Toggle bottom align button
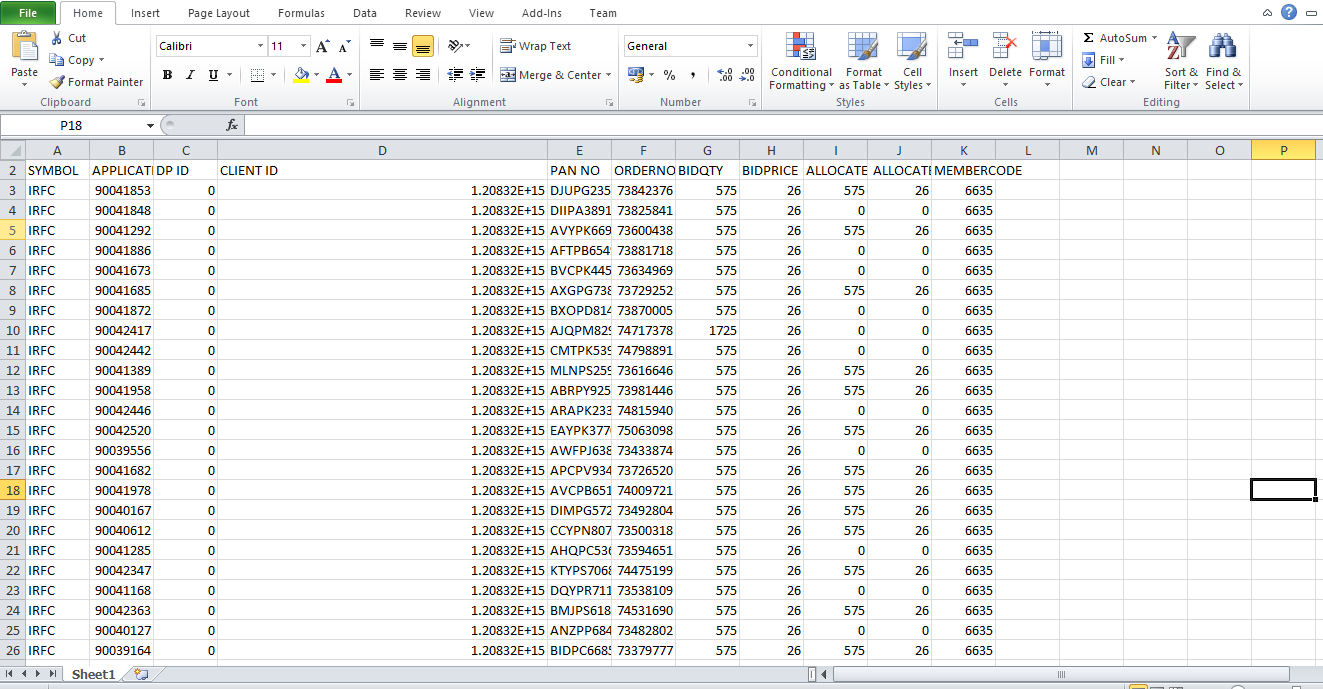1323x689 pixels. [x=423, y=46]
